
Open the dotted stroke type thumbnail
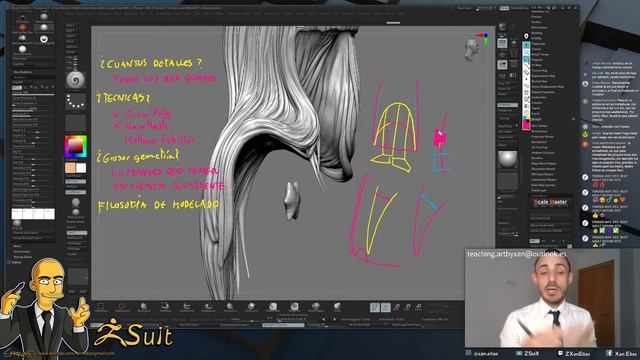(76, 101)
